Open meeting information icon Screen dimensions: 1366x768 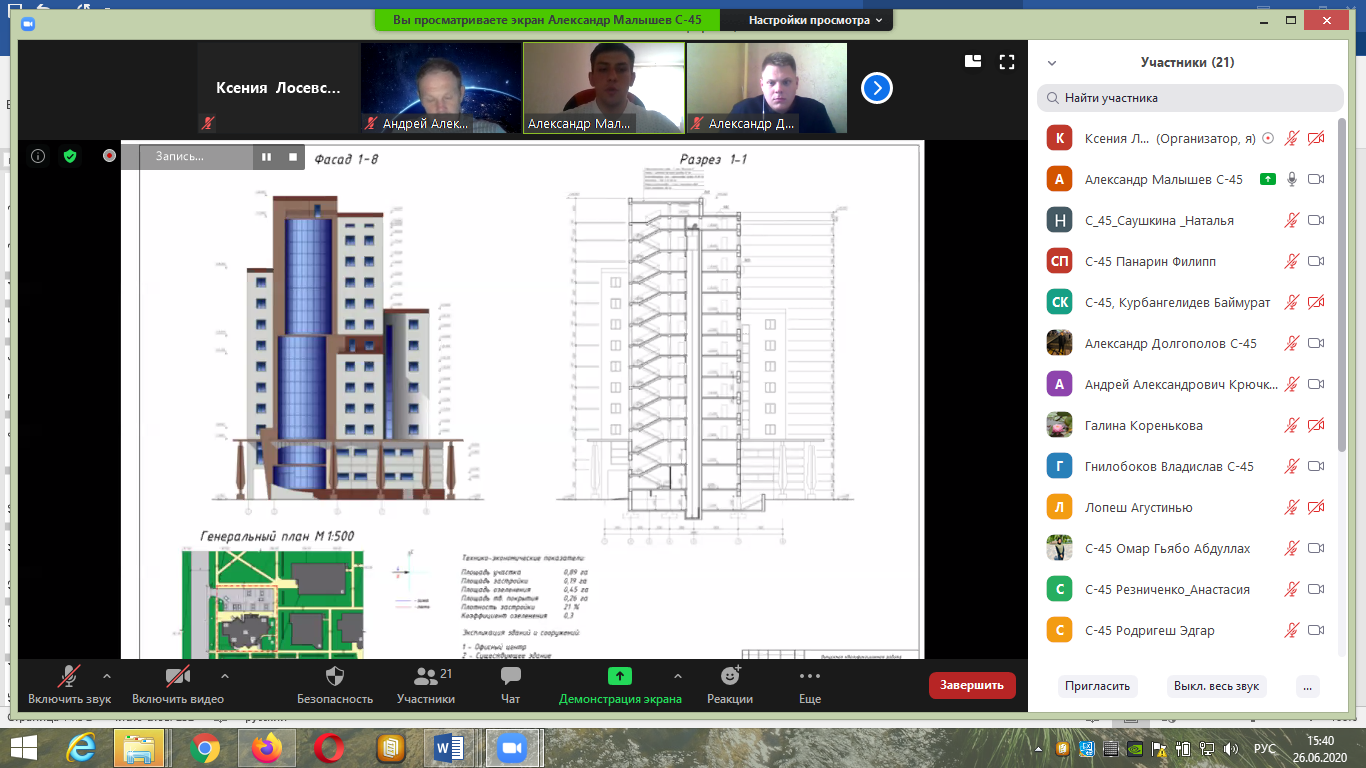38,156
